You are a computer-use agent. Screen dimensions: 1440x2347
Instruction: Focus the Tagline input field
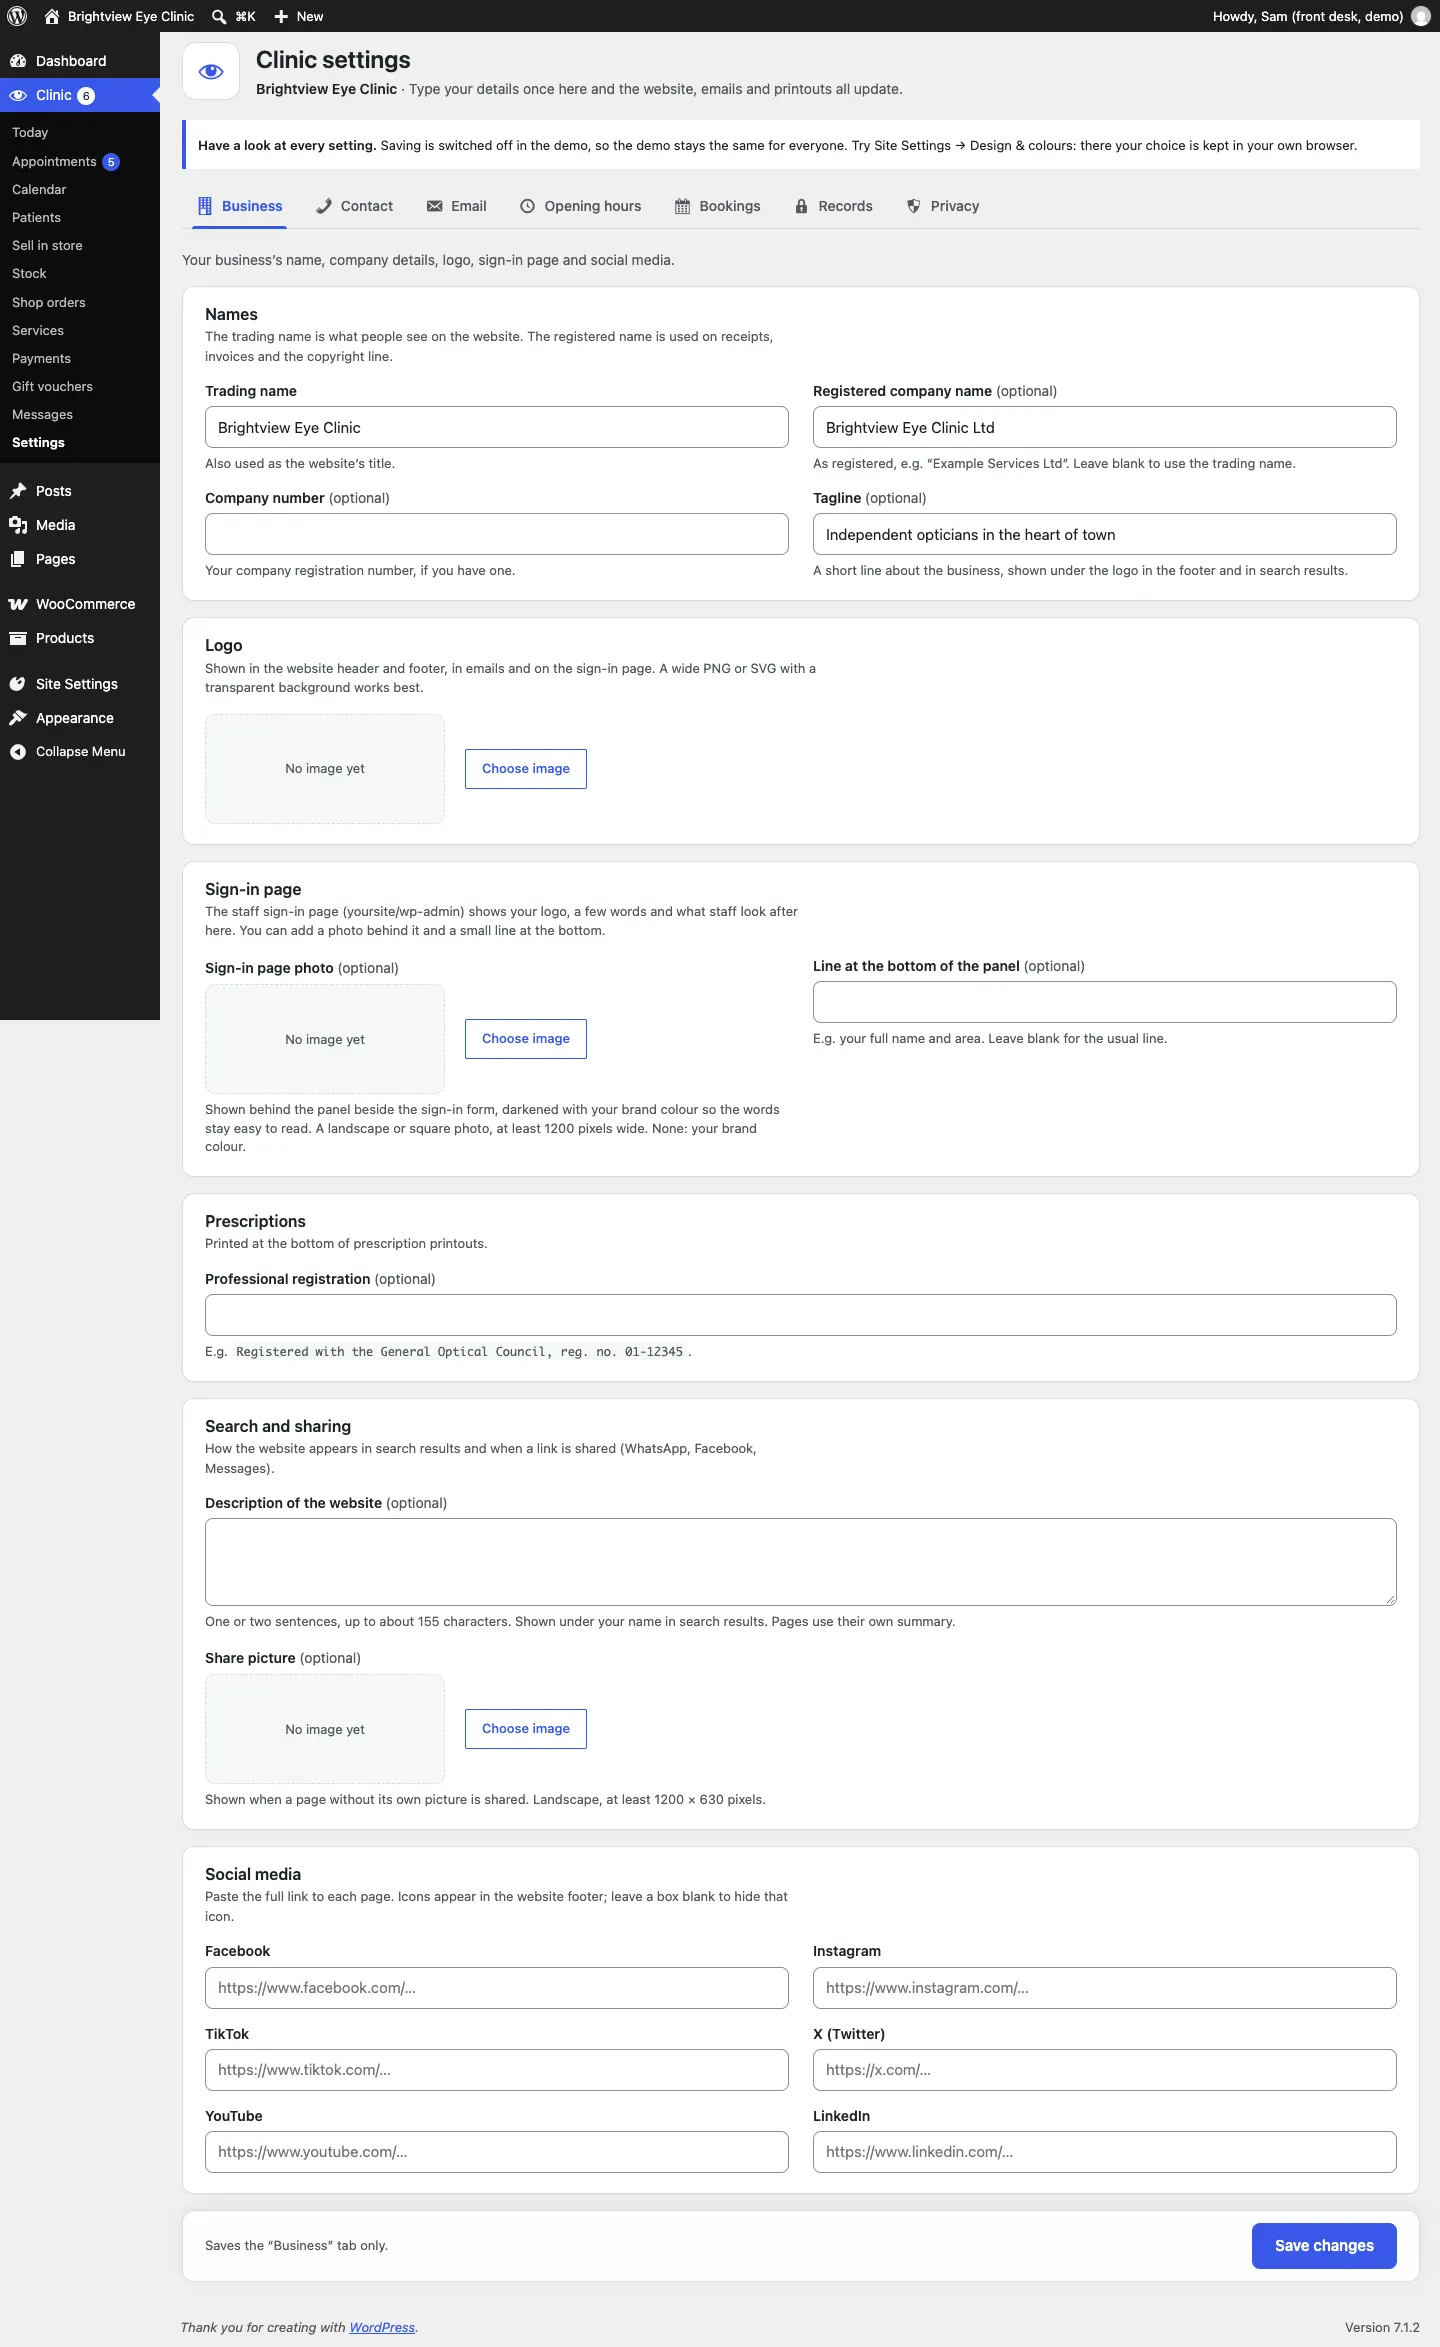pos(1105,534)
